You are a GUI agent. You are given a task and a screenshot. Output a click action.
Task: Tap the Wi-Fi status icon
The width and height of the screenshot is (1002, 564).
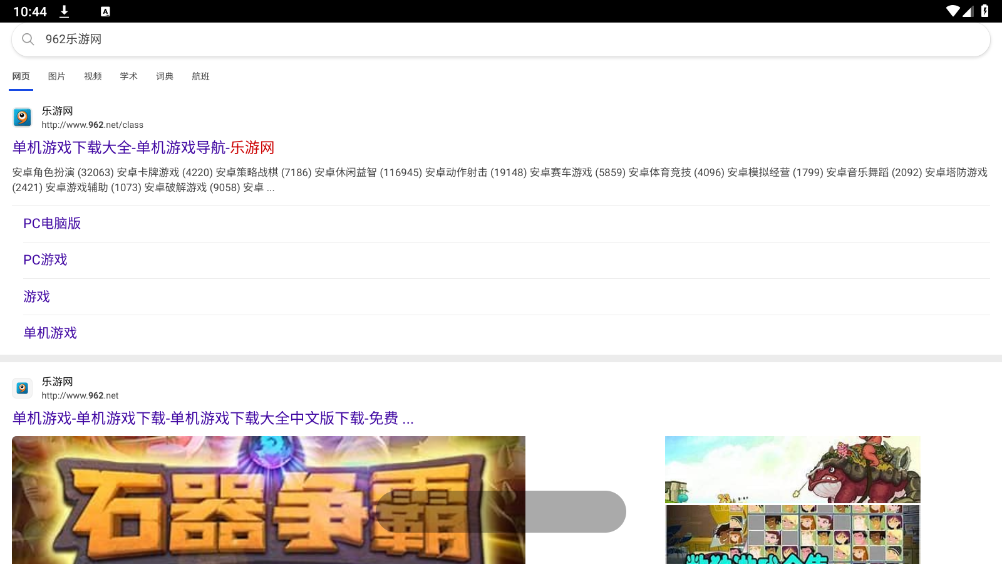952,11
